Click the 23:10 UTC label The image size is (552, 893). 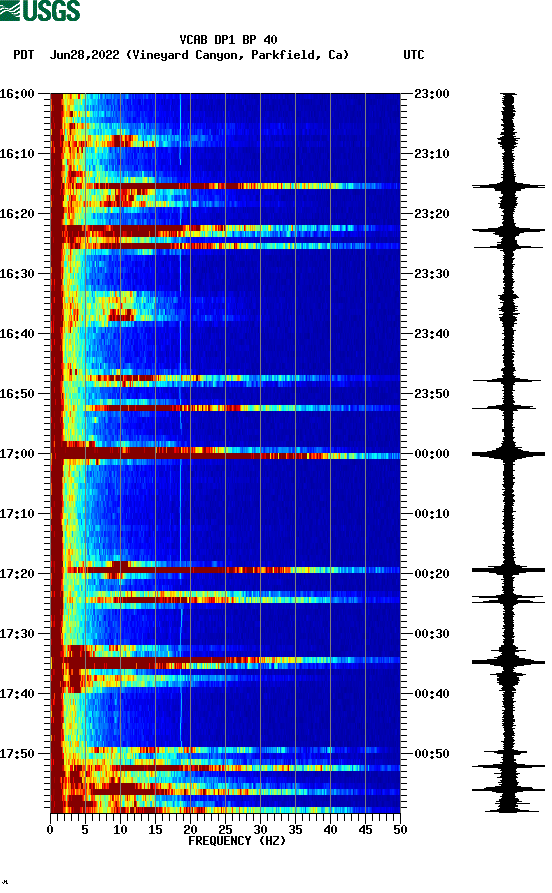pyautogui.click(x=432, y=154)
